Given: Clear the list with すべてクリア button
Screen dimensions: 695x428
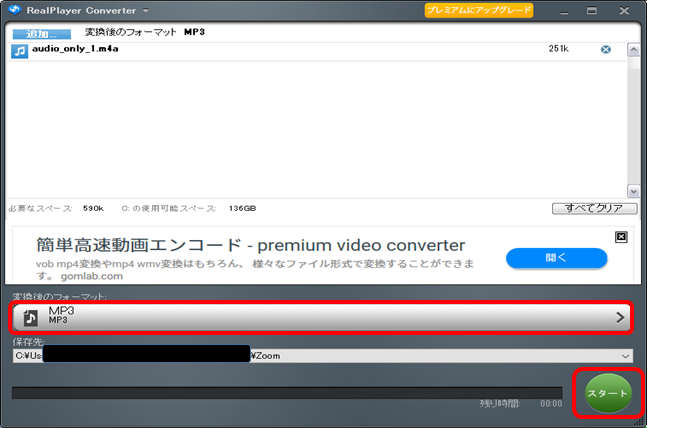Looking at the screenshot, I should pyautogui.click(x=594, y=208).
